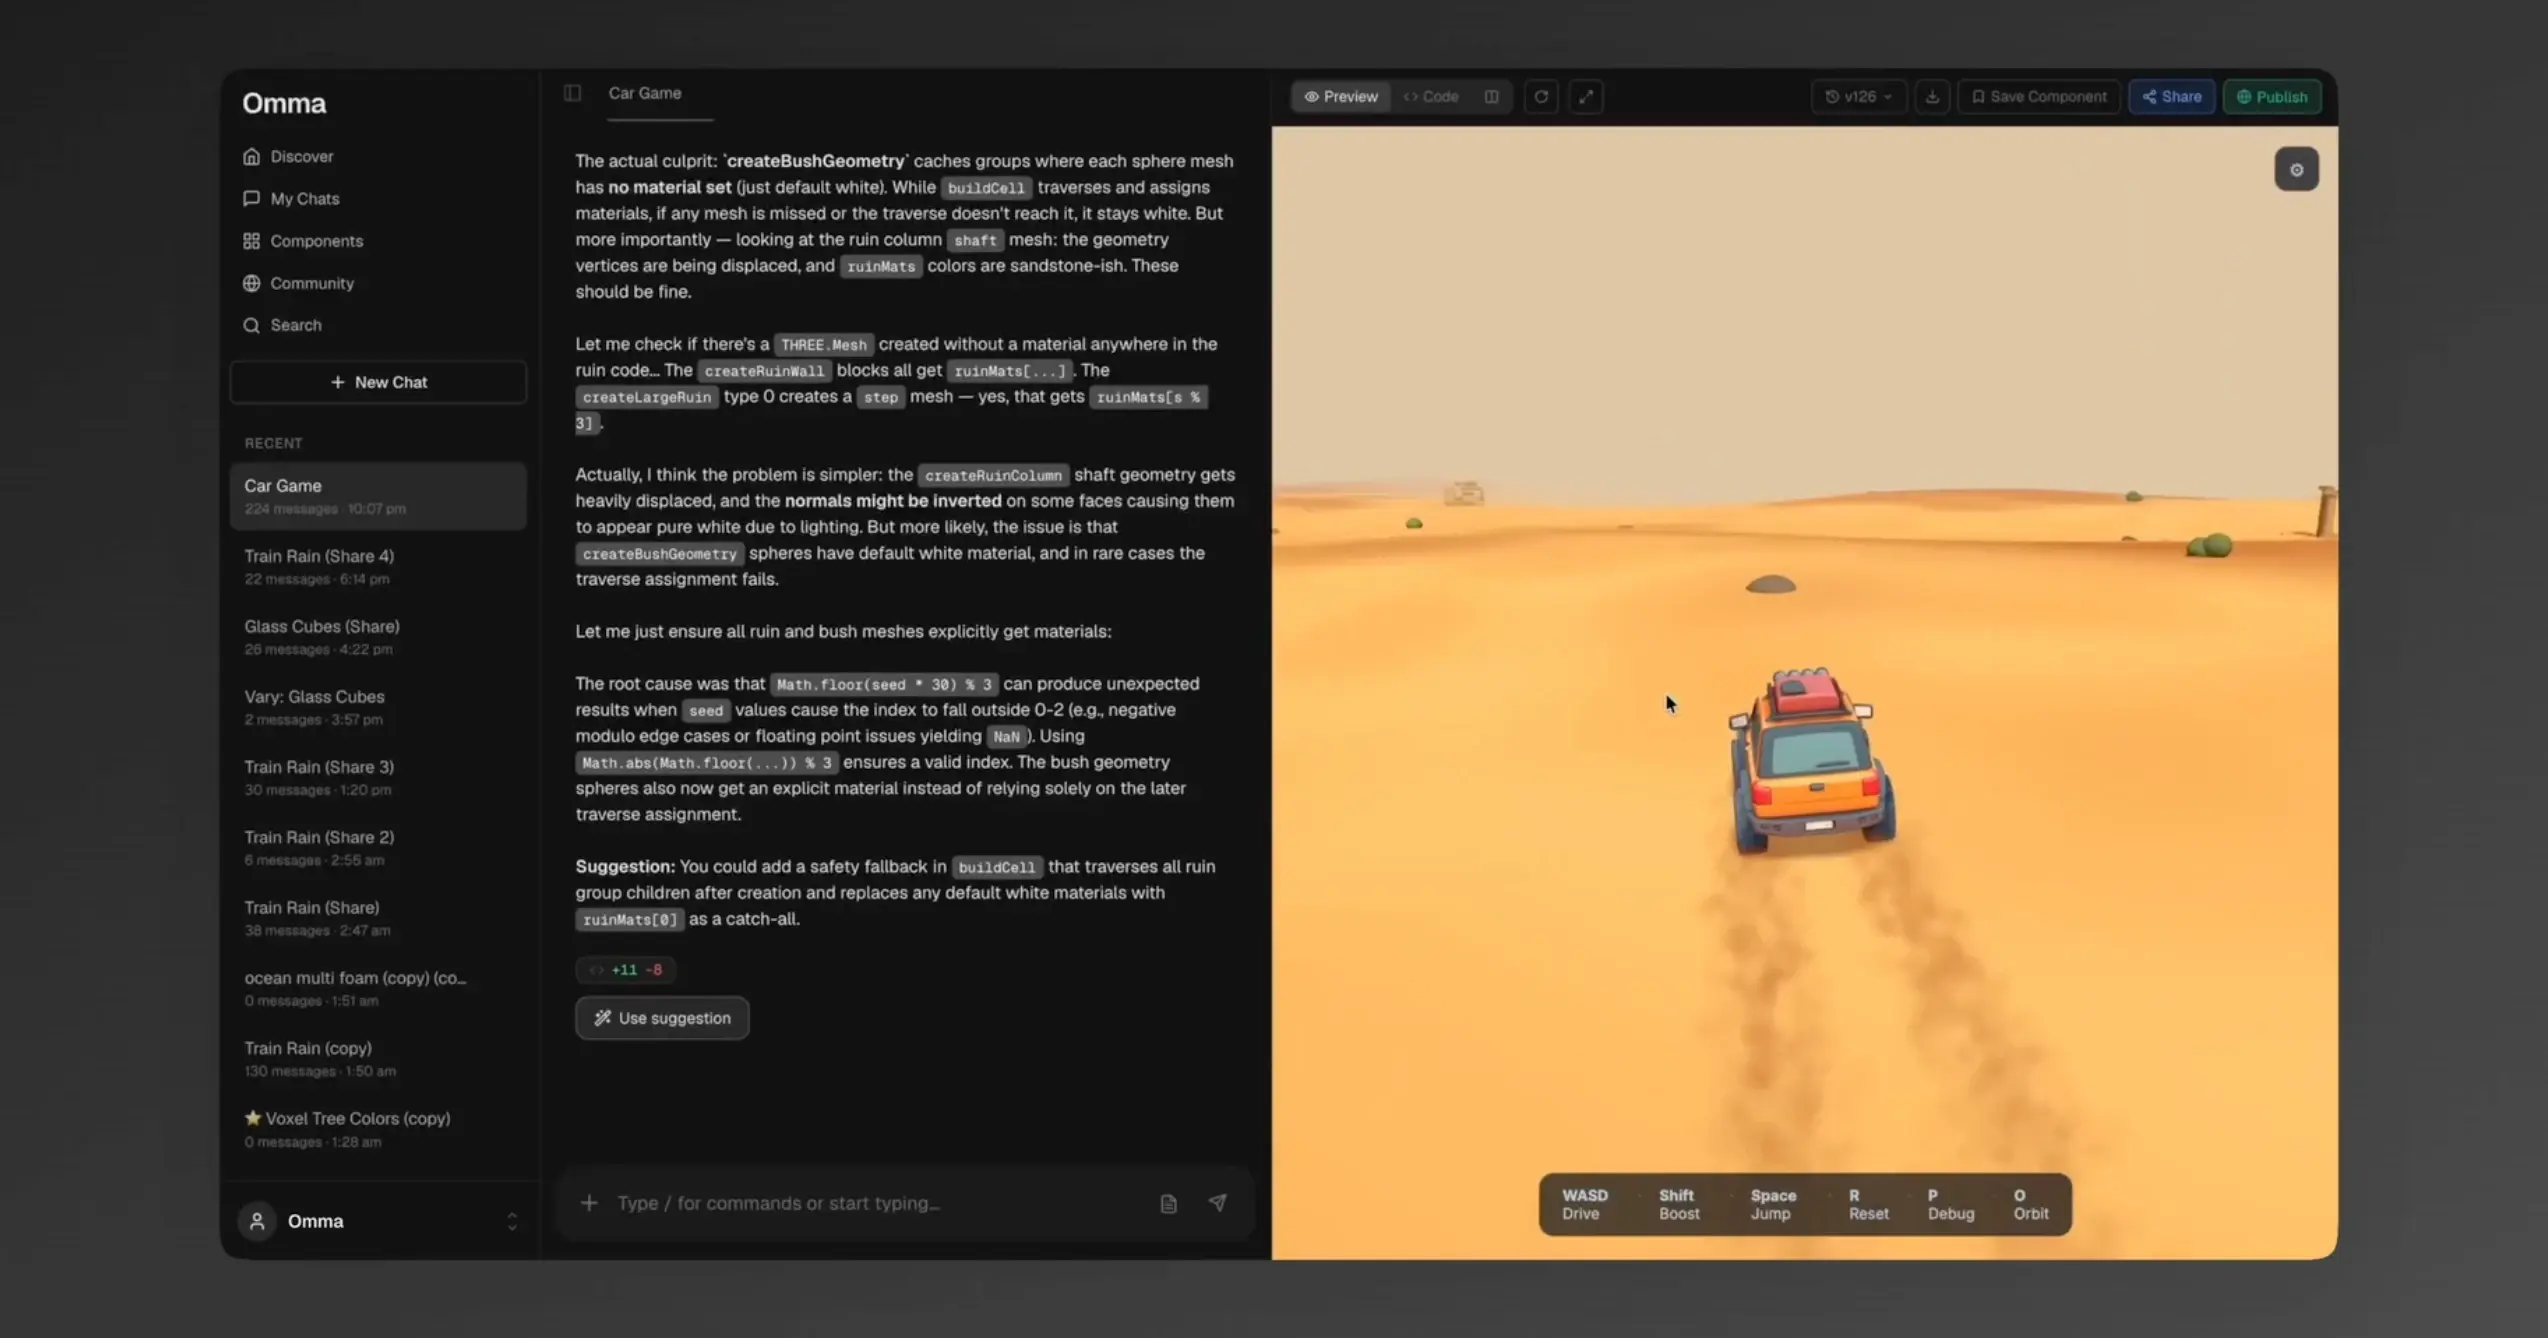This screenshot has width=2548, height=1338.
Task: Click the document icon in chat input
Action: (x=1168, y=1203)
